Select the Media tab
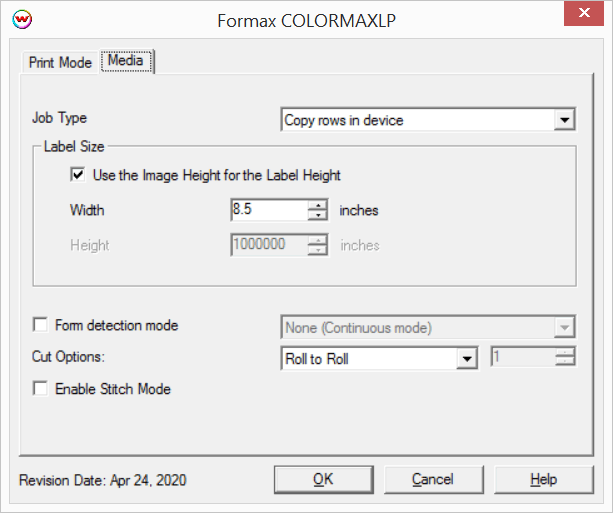The image size is (613, 513). (x=125, y=61)
